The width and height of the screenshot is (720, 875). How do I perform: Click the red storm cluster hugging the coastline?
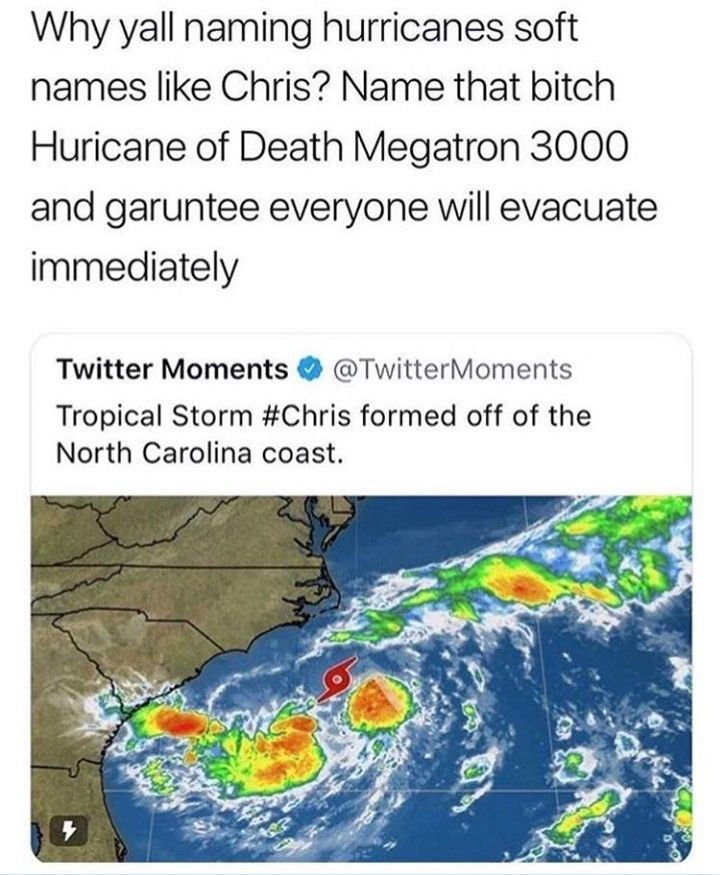click(180, 721)
